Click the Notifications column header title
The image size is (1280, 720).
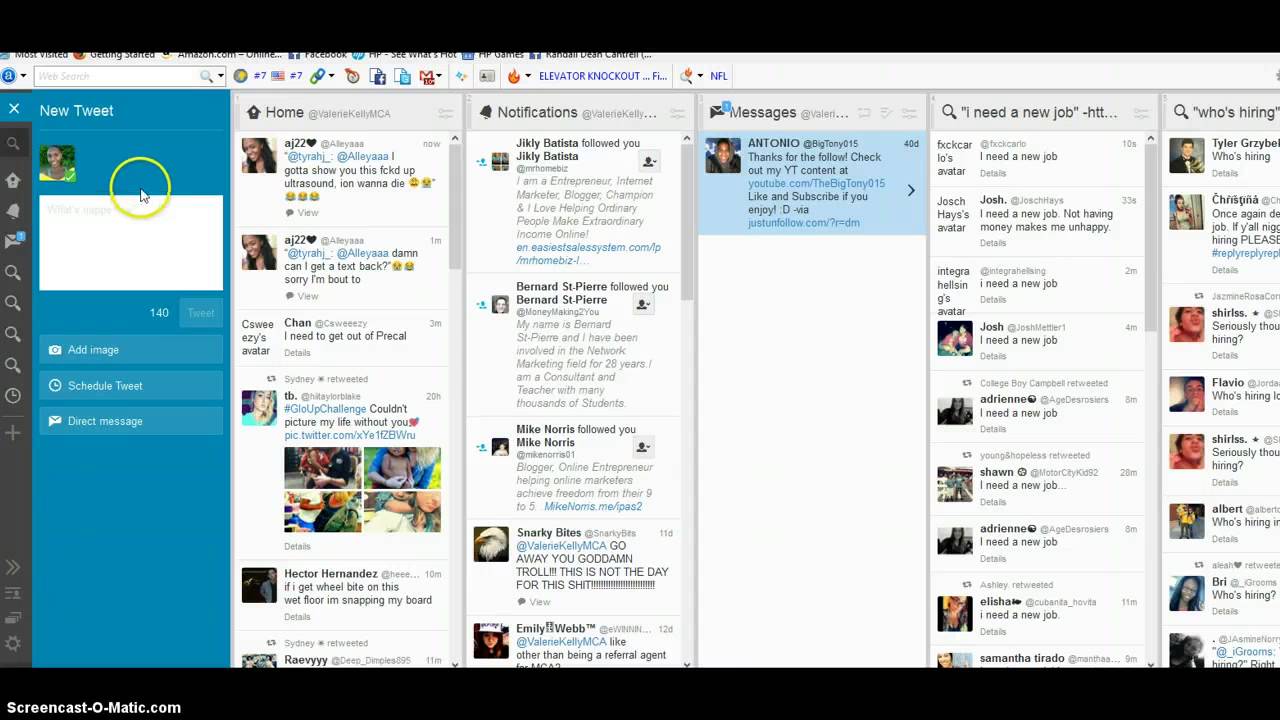click(537, 112)
